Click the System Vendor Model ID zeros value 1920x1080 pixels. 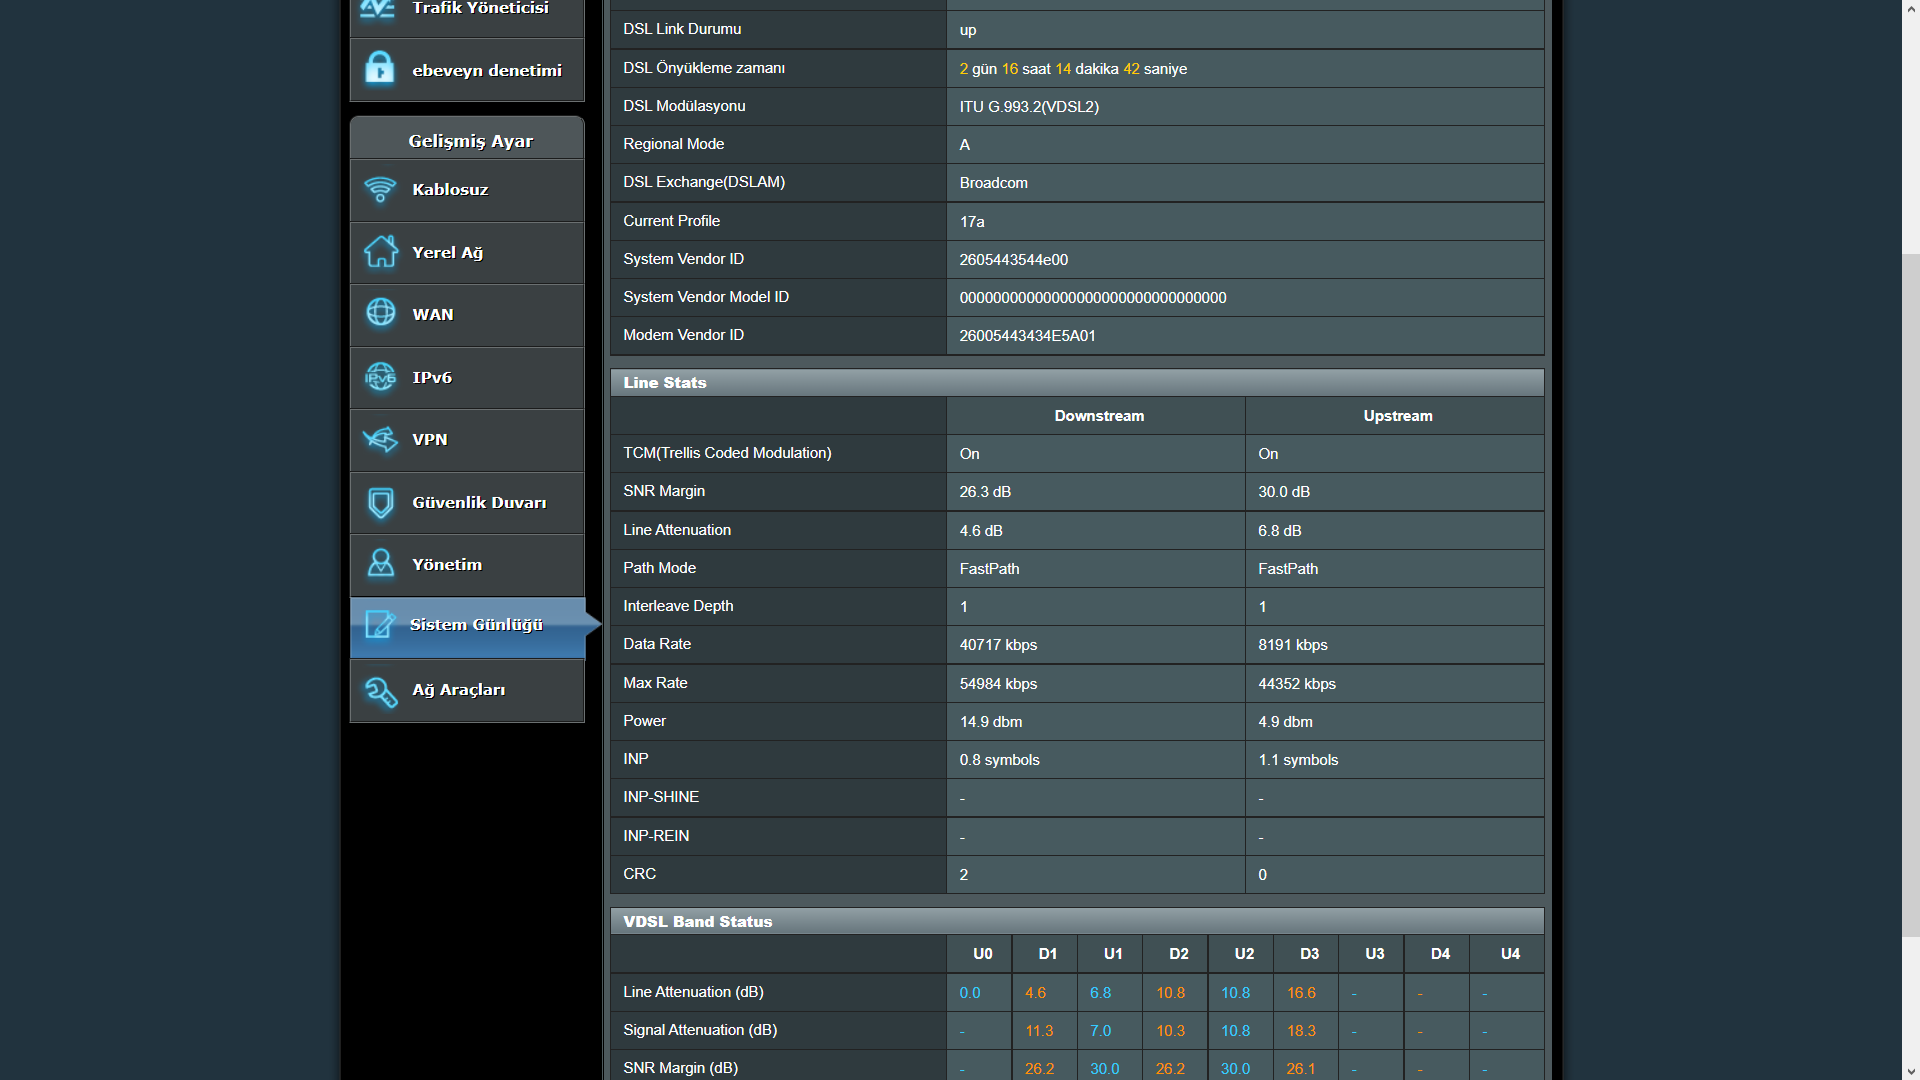(1092, 298)
